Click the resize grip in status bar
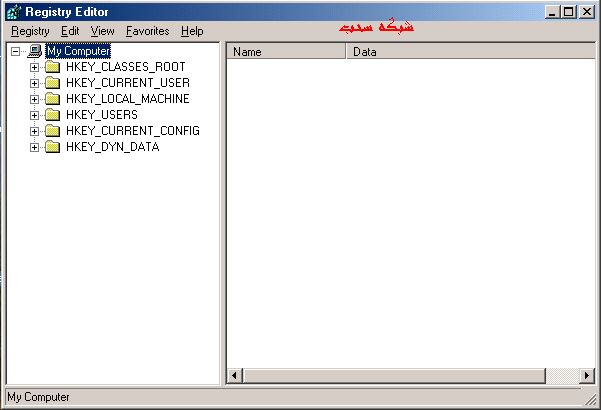 591,400
